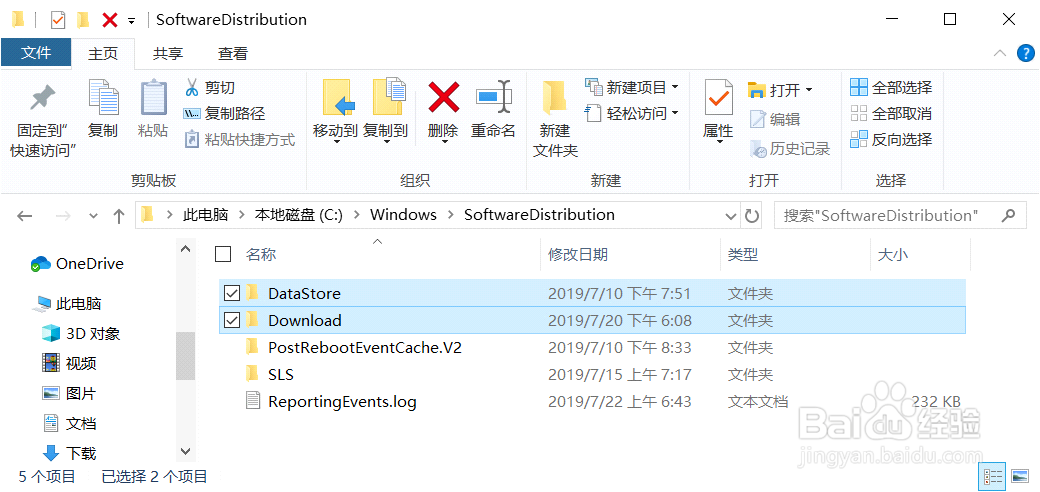
Task: Click Copy path command
Action: [x=224, y=113]
